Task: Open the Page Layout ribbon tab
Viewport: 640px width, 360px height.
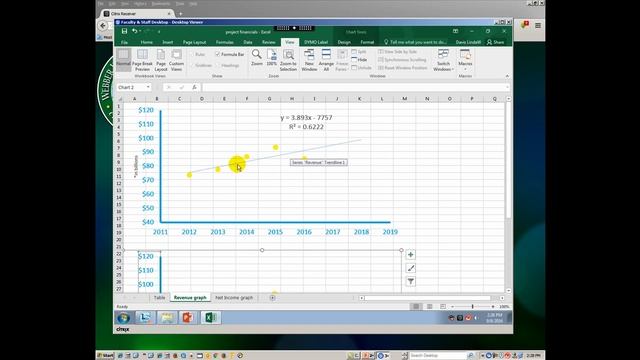Action: pos(194,42)
